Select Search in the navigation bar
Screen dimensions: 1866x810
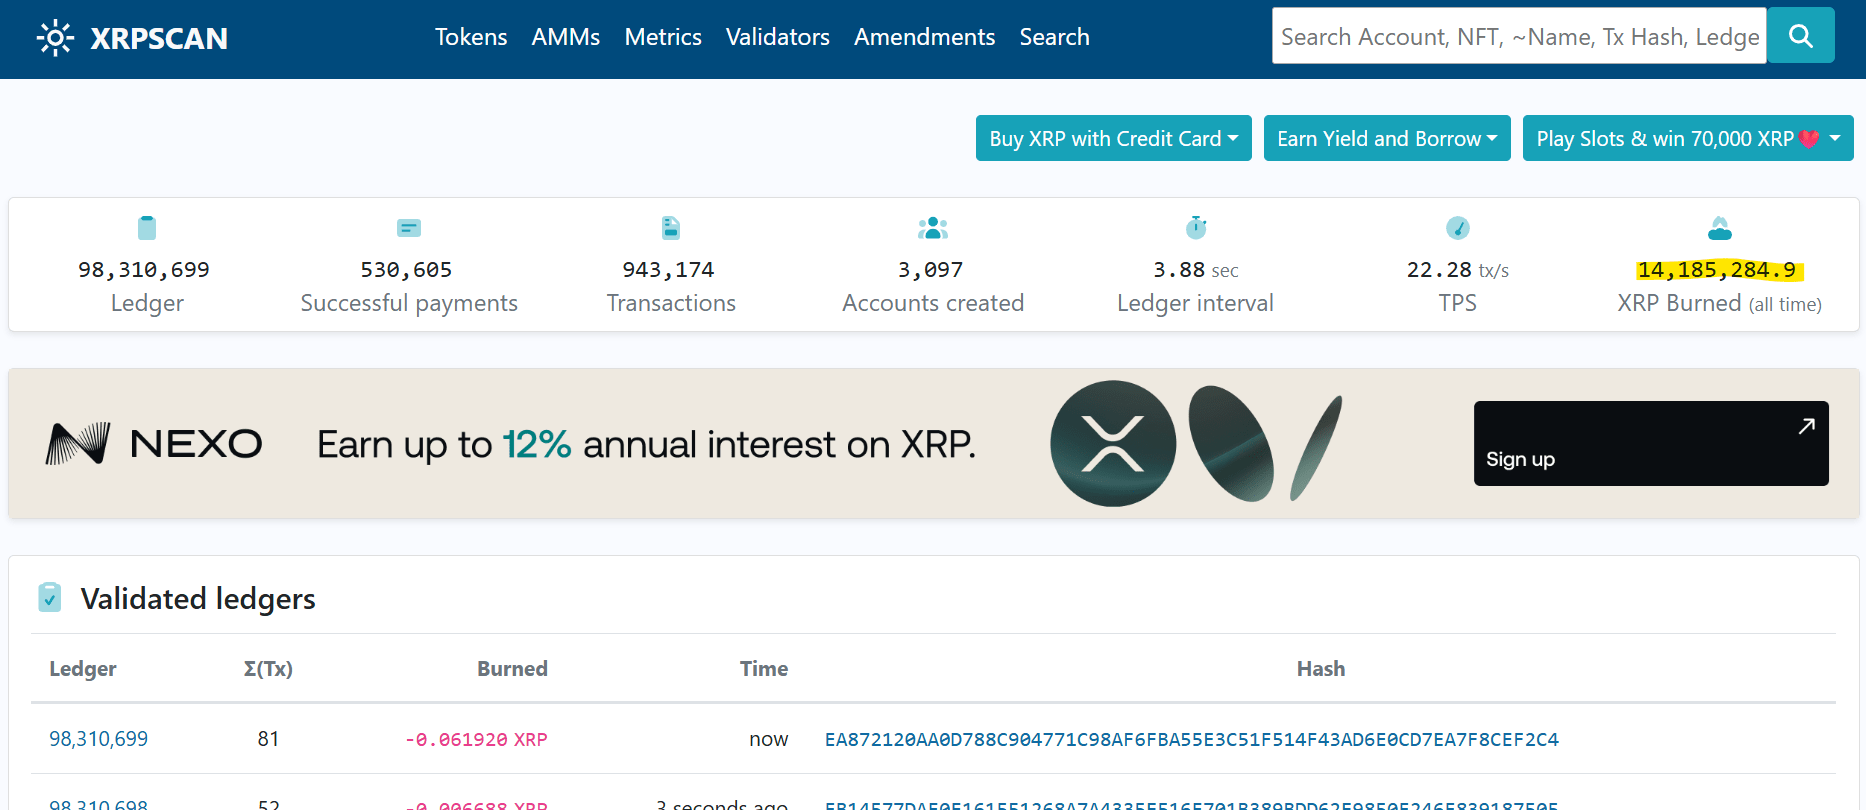(x=1055, y=37)
